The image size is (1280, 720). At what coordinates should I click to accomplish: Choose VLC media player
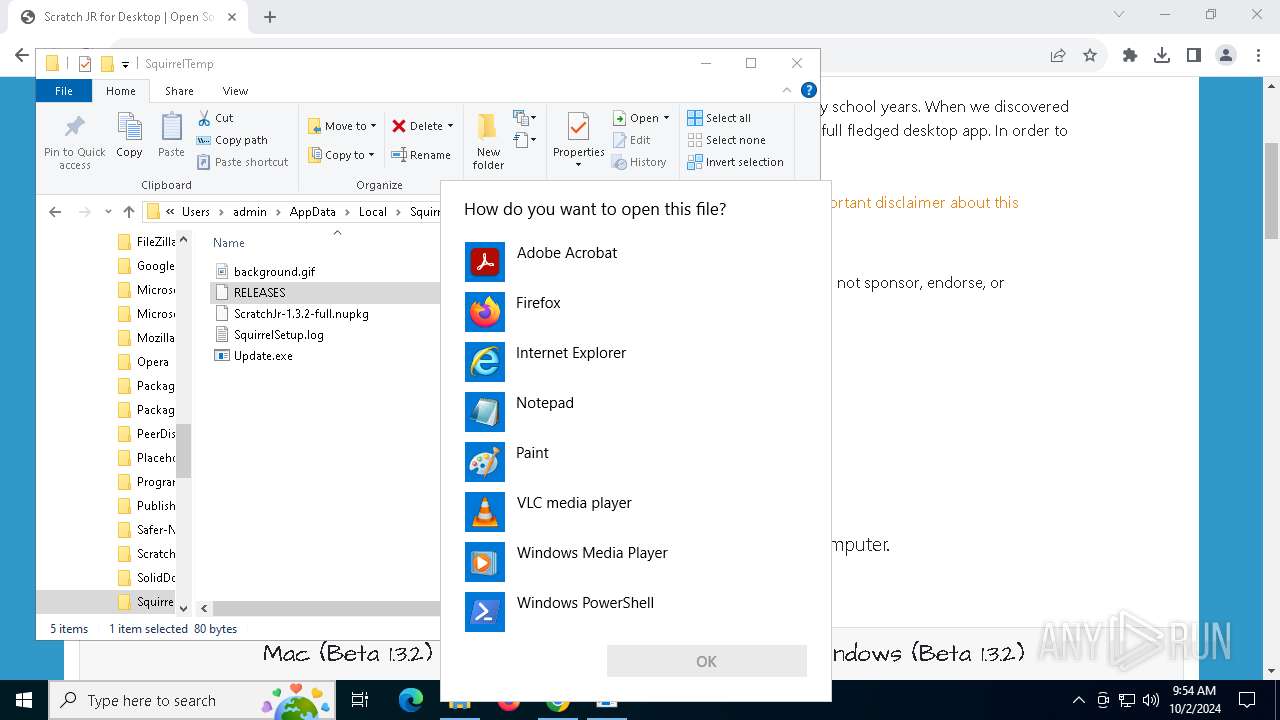point(636,512)
